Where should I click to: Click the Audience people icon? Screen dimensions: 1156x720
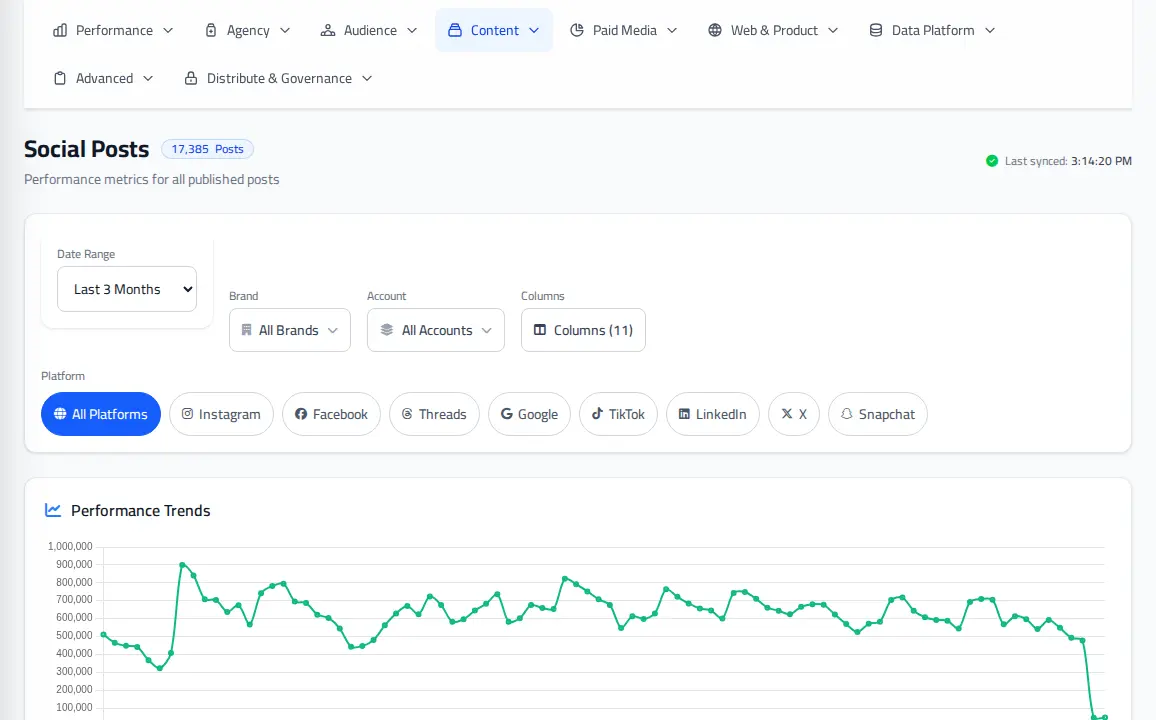click(x=327, y=30)
